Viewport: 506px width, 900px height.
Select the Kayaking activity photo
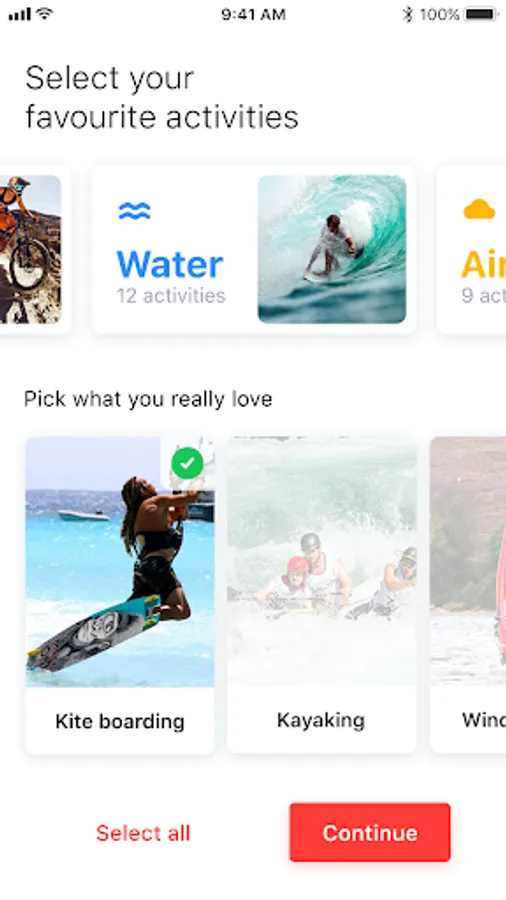(x=322, y=561)
